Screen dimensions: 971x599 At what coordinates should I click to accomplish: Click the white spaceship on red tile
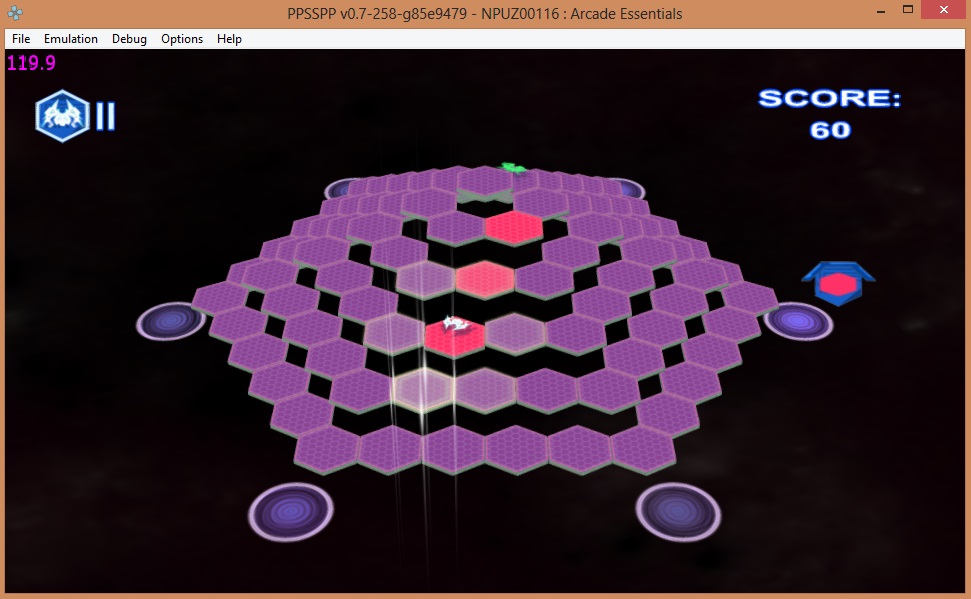455,324
